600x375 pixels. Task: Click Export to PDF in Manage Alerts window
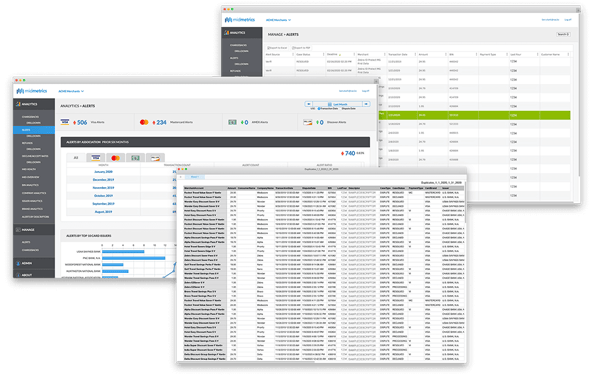coord(301,48)
